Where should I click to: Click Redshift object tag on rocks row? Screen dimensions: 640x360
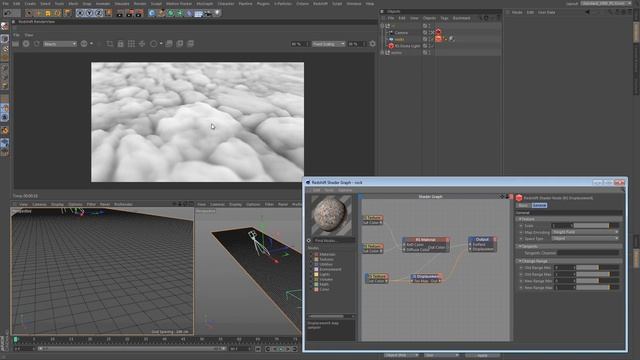point(438,39)
